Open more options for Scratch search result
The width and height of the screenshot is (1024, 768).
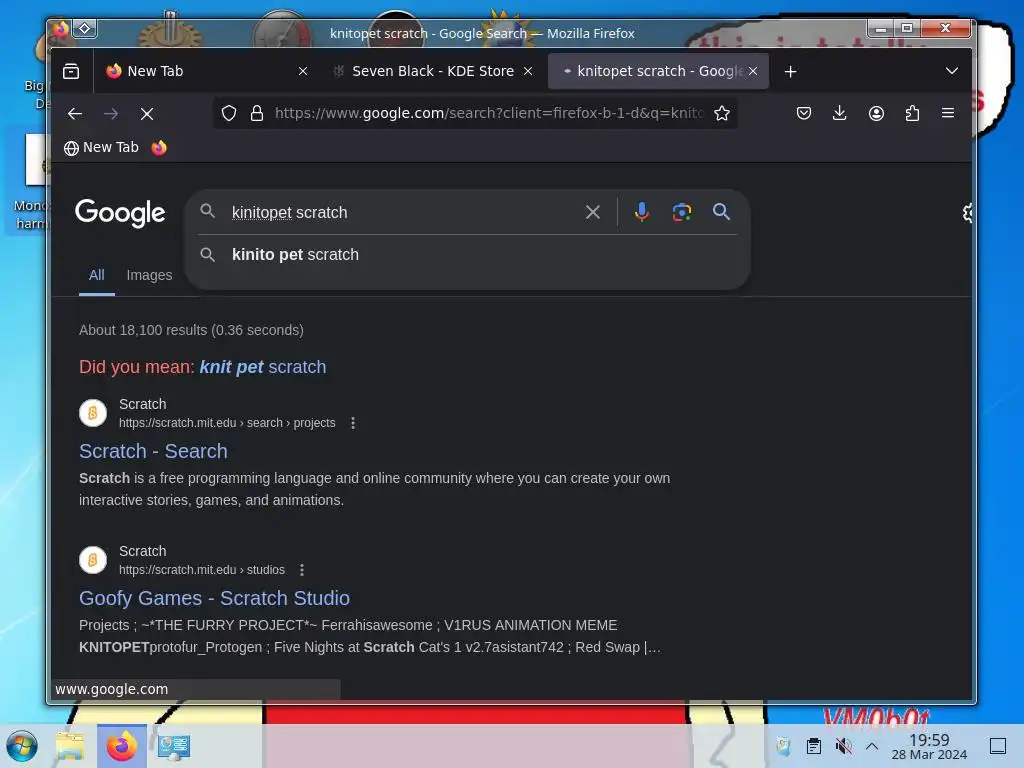[x=353, y=423]
